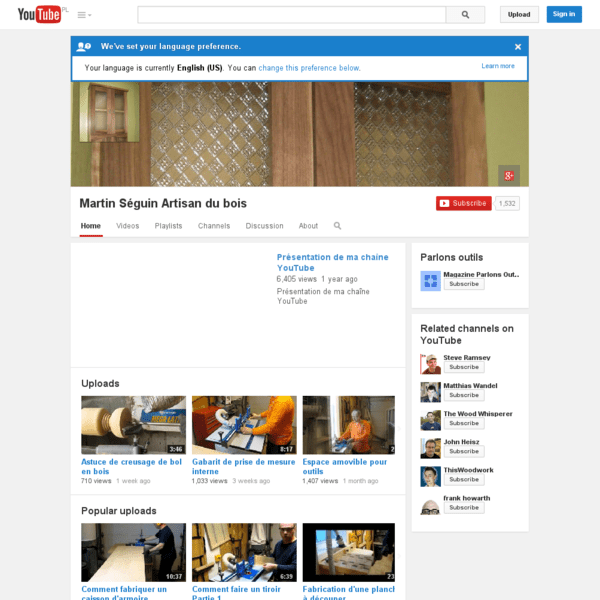Image resolution: width=600 pixels, height=600 pixels.
Task: Click the change this preference link
Action: [309, 68]
